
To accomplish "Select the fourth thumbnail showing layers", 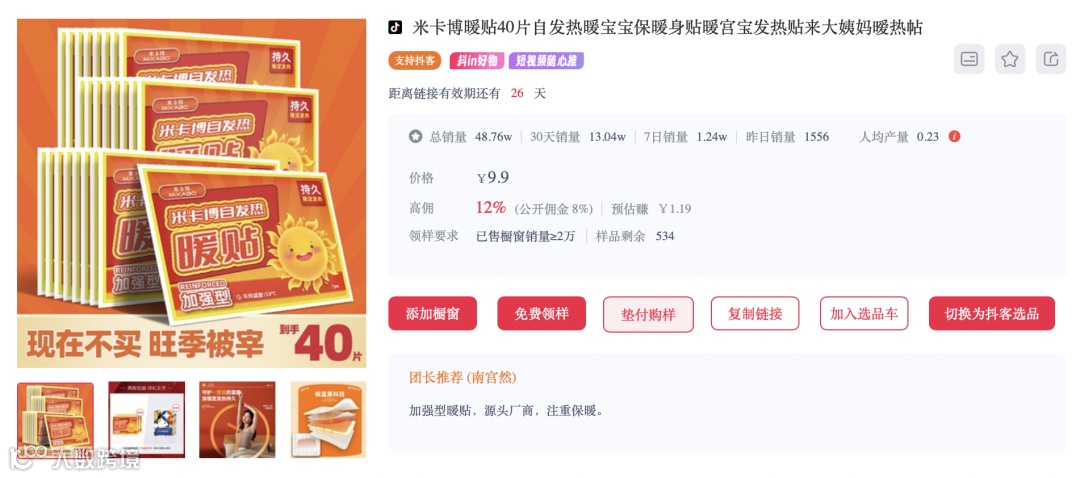I will pos(329,420).
